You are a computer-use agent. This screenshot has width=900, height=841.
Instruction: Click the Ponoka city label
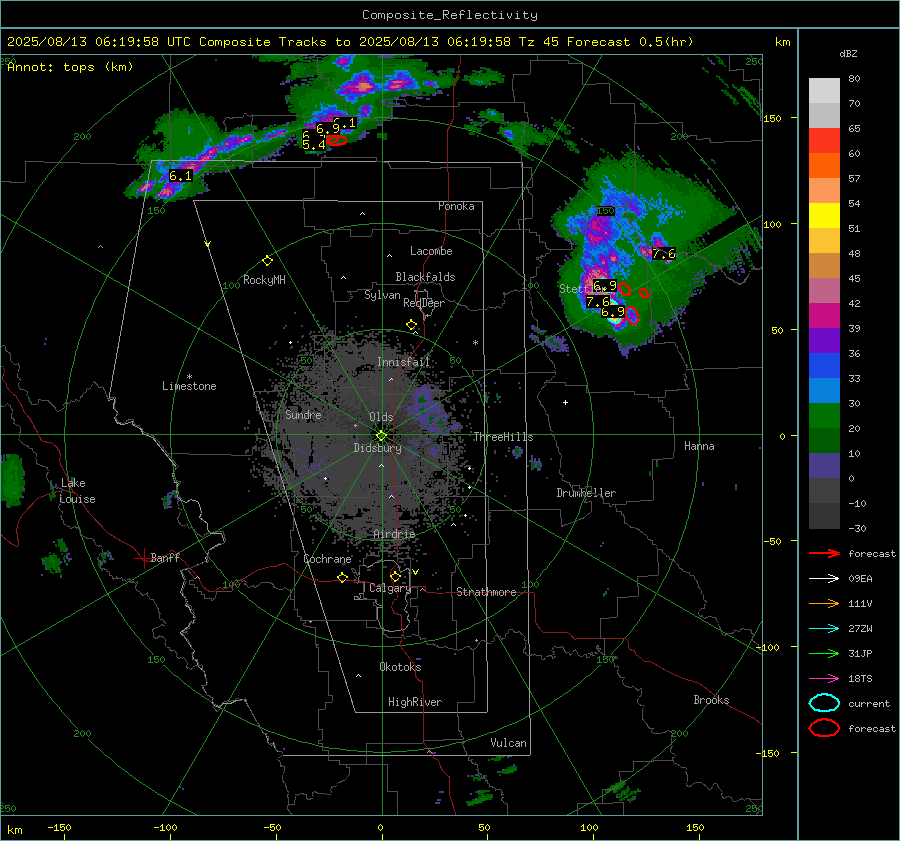click(x=456, y=206)
